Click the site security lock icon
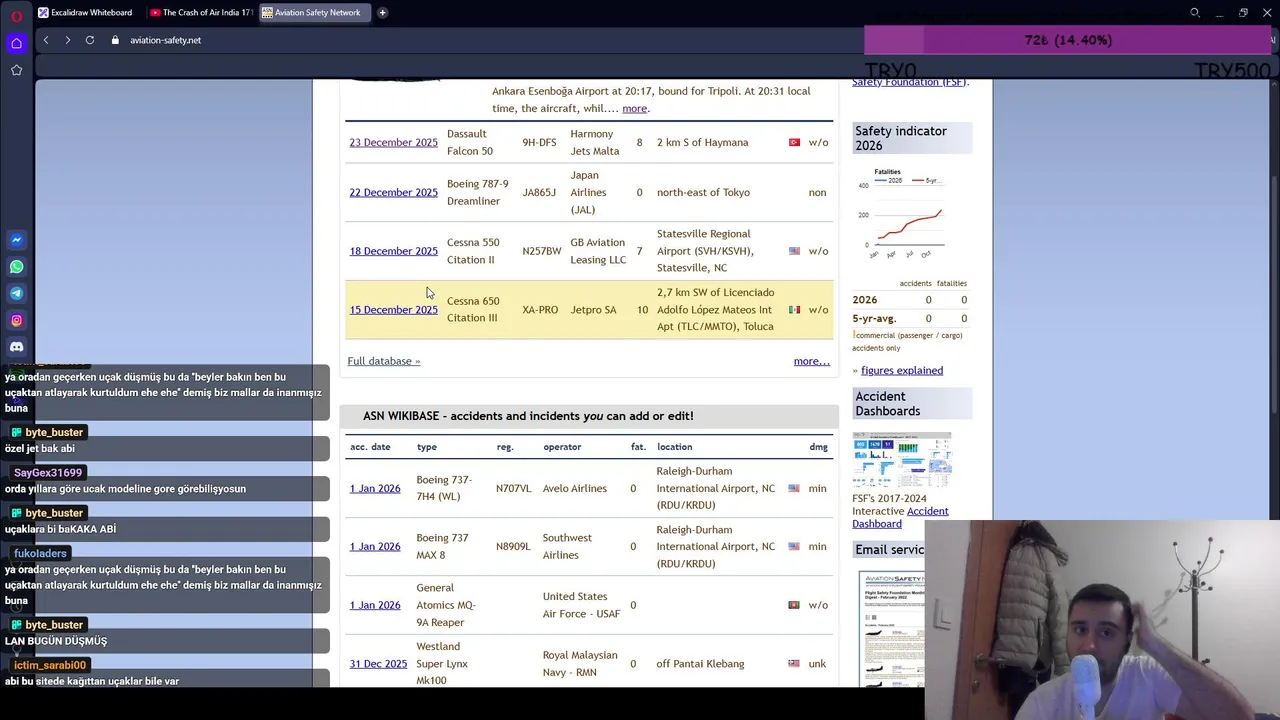Screen dimensions: 1280x720 pyautogui.click(x=115, y=40)
